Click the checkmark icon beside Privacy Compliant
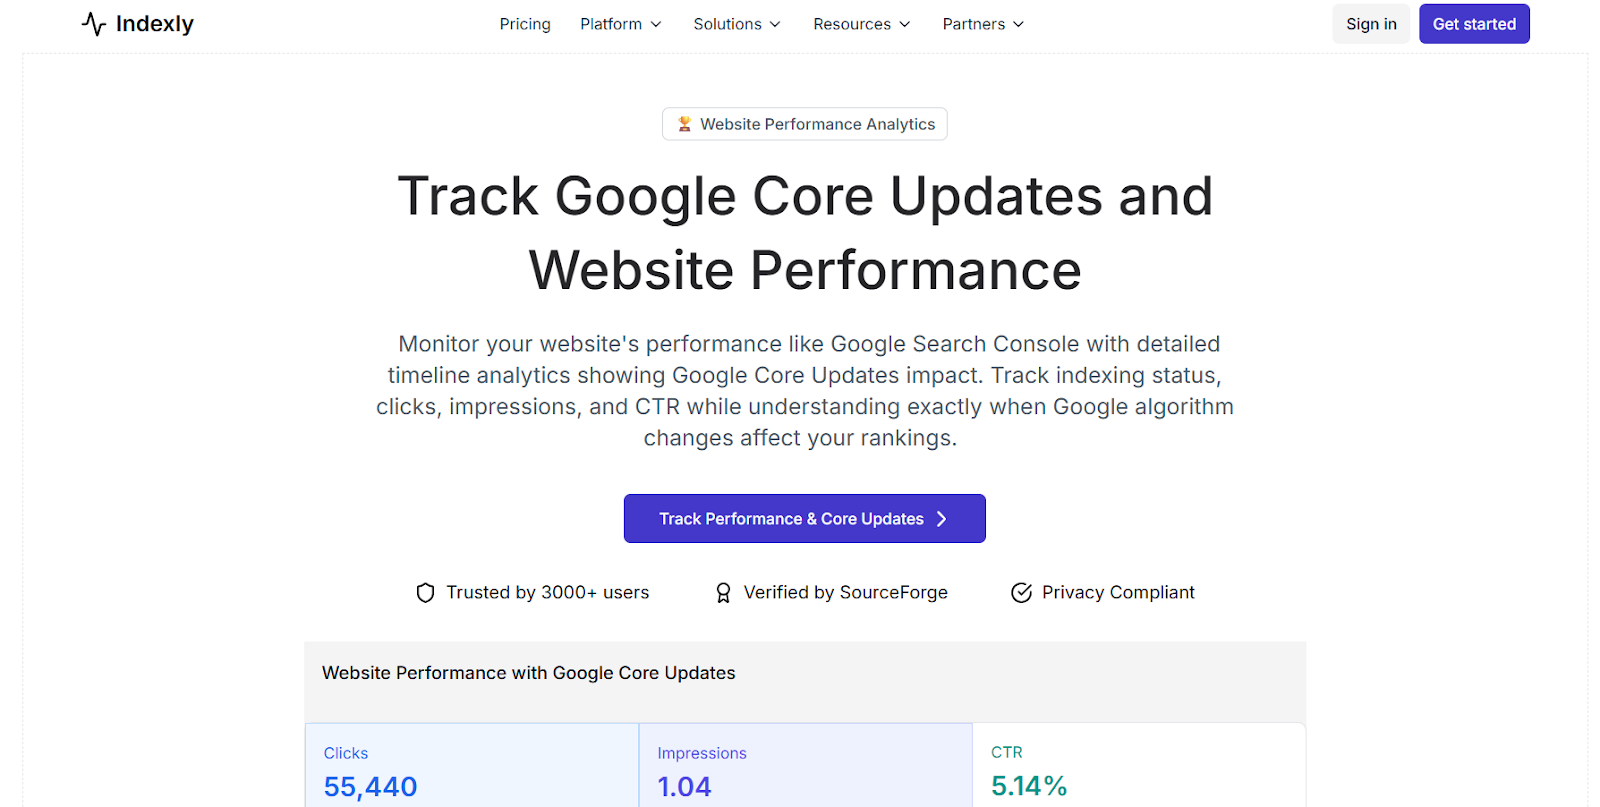The width and height of the screenshot is (1600, 807). point(1021,593)
